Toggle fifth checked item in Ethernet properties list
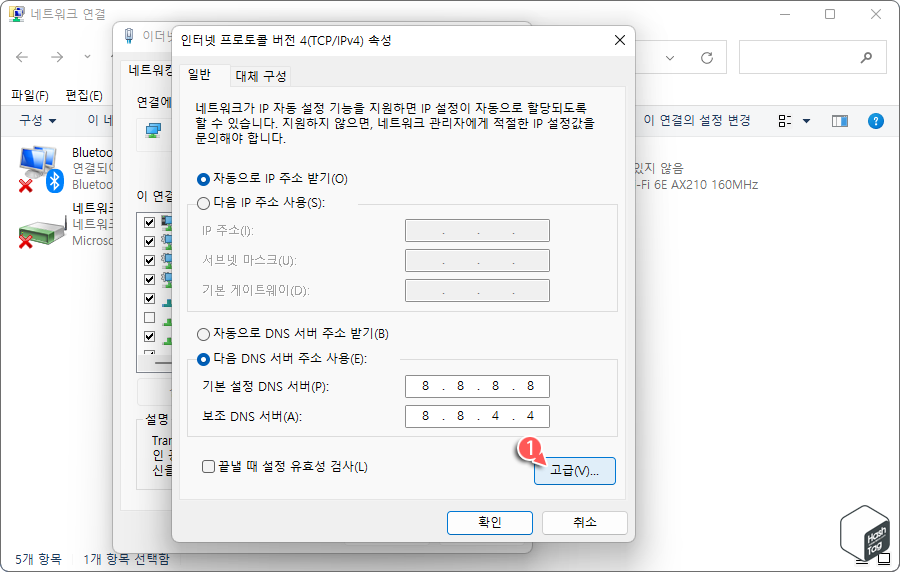 pos(150,298)
